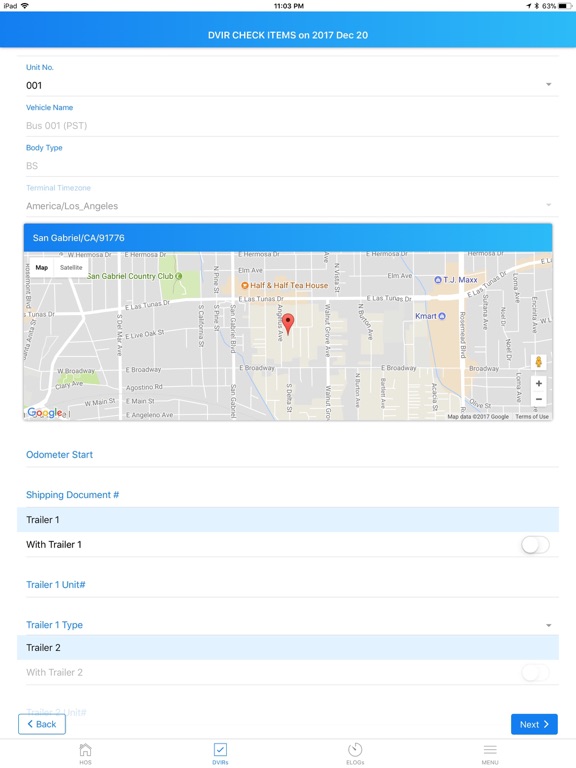
Task: Toggle With Trailer 1 switch
Action: 535,545
